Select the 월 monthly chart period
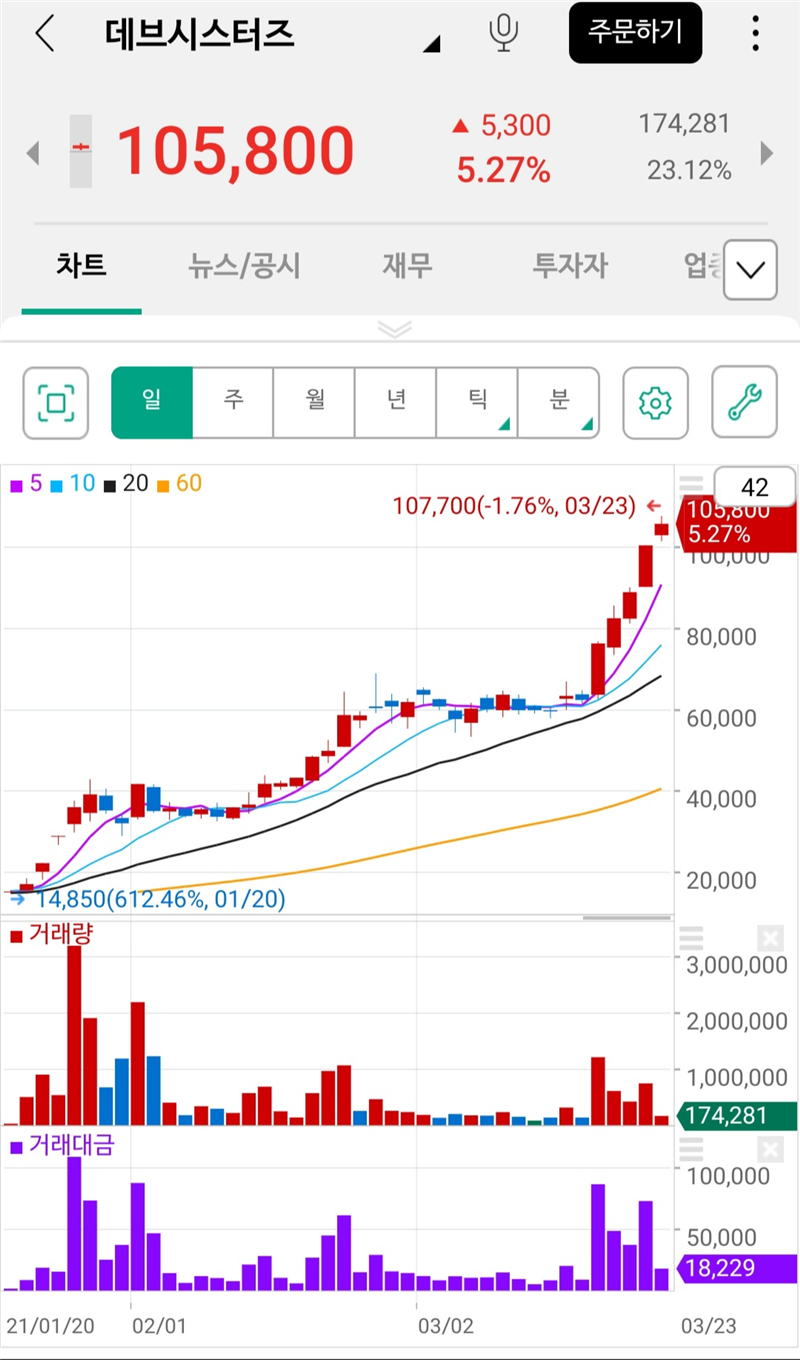This screenshot has width=800, height=1360. tap(314, 403)
